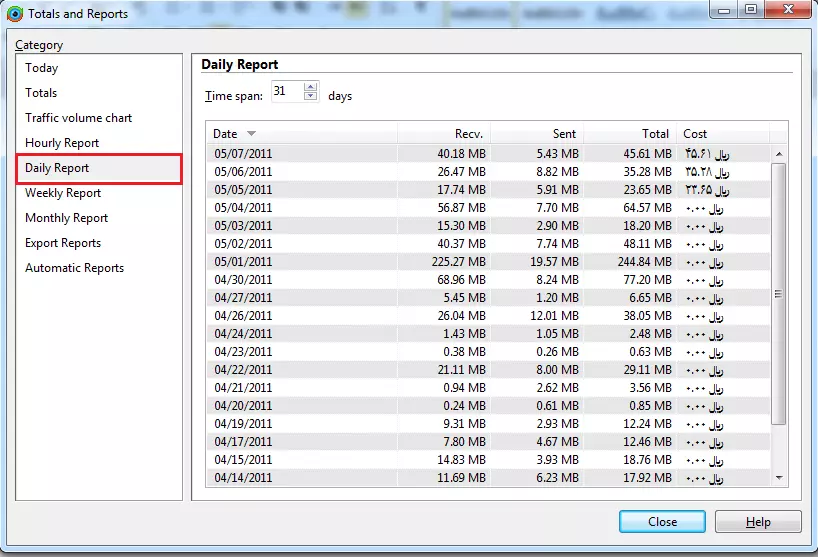818x557 pixels.
Task: Open the Weekly Report category
Action: coord(63,193)
